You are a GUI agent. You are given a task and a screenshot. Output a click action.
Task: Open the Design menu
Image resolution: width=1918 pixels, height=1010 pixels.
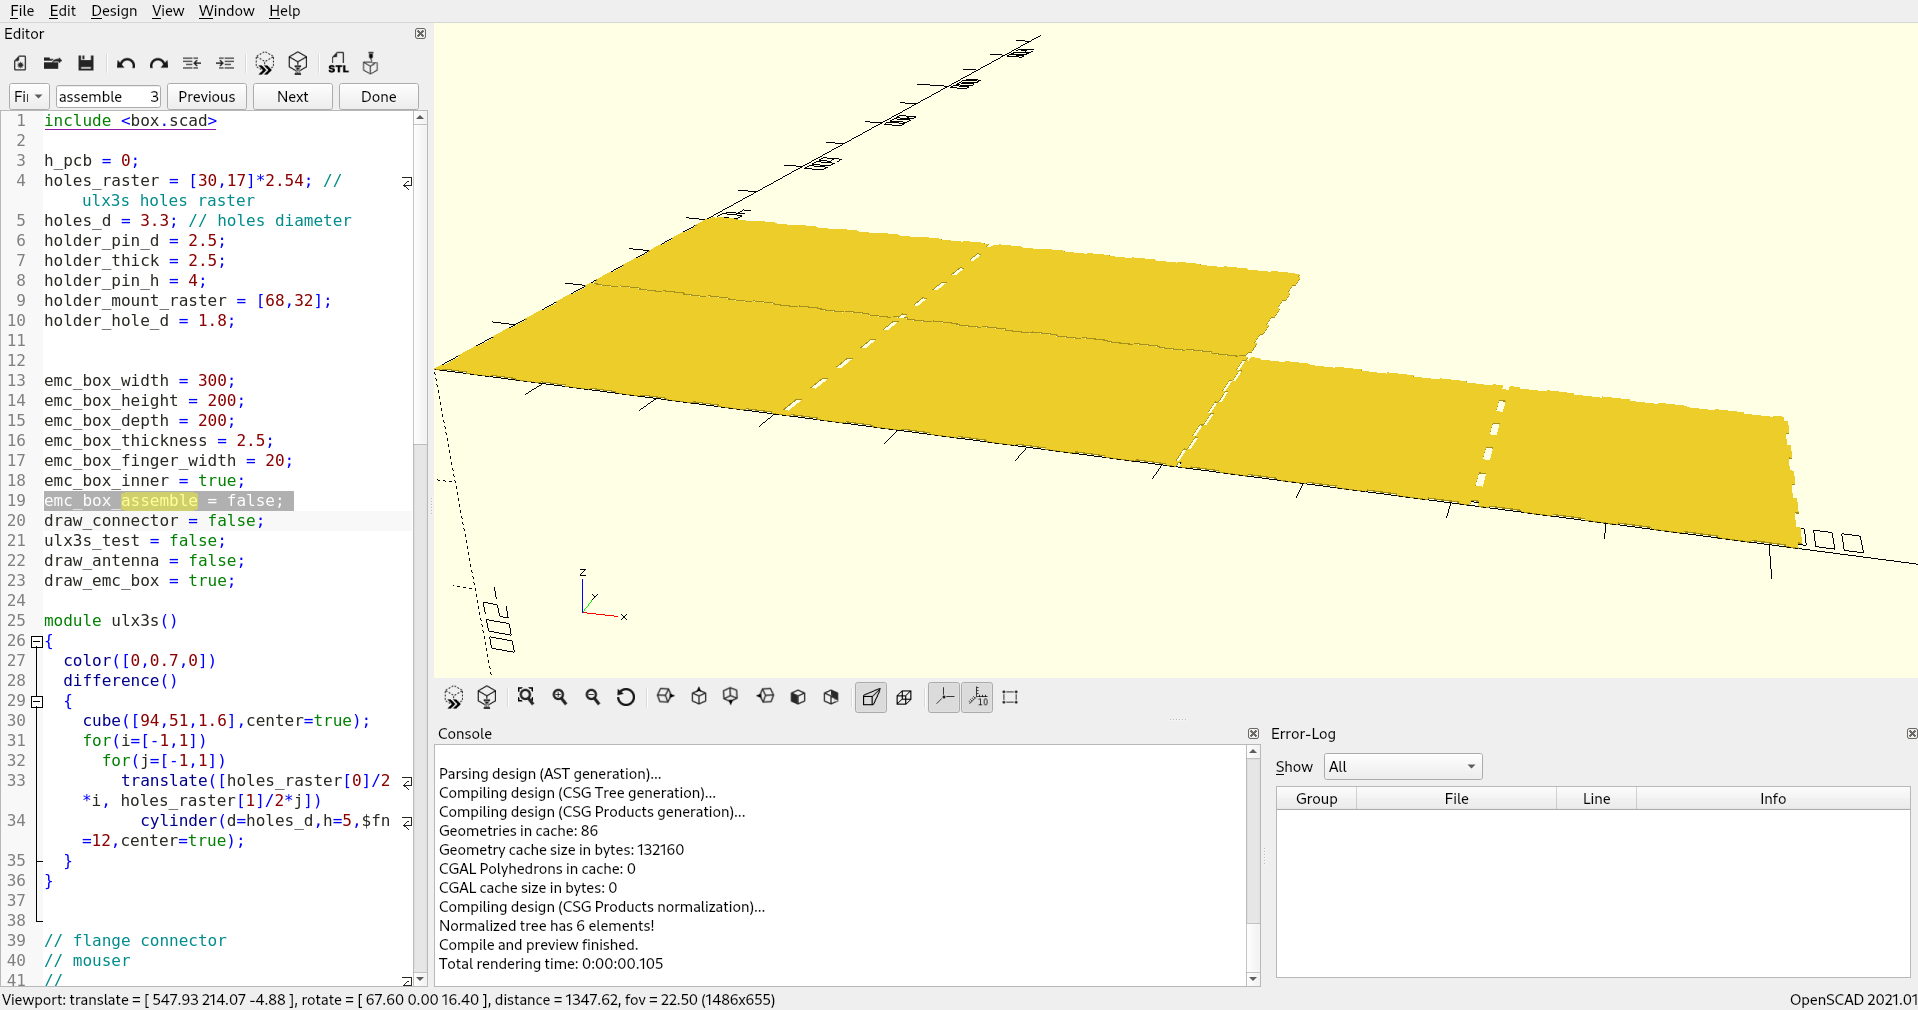pos(114,11)
